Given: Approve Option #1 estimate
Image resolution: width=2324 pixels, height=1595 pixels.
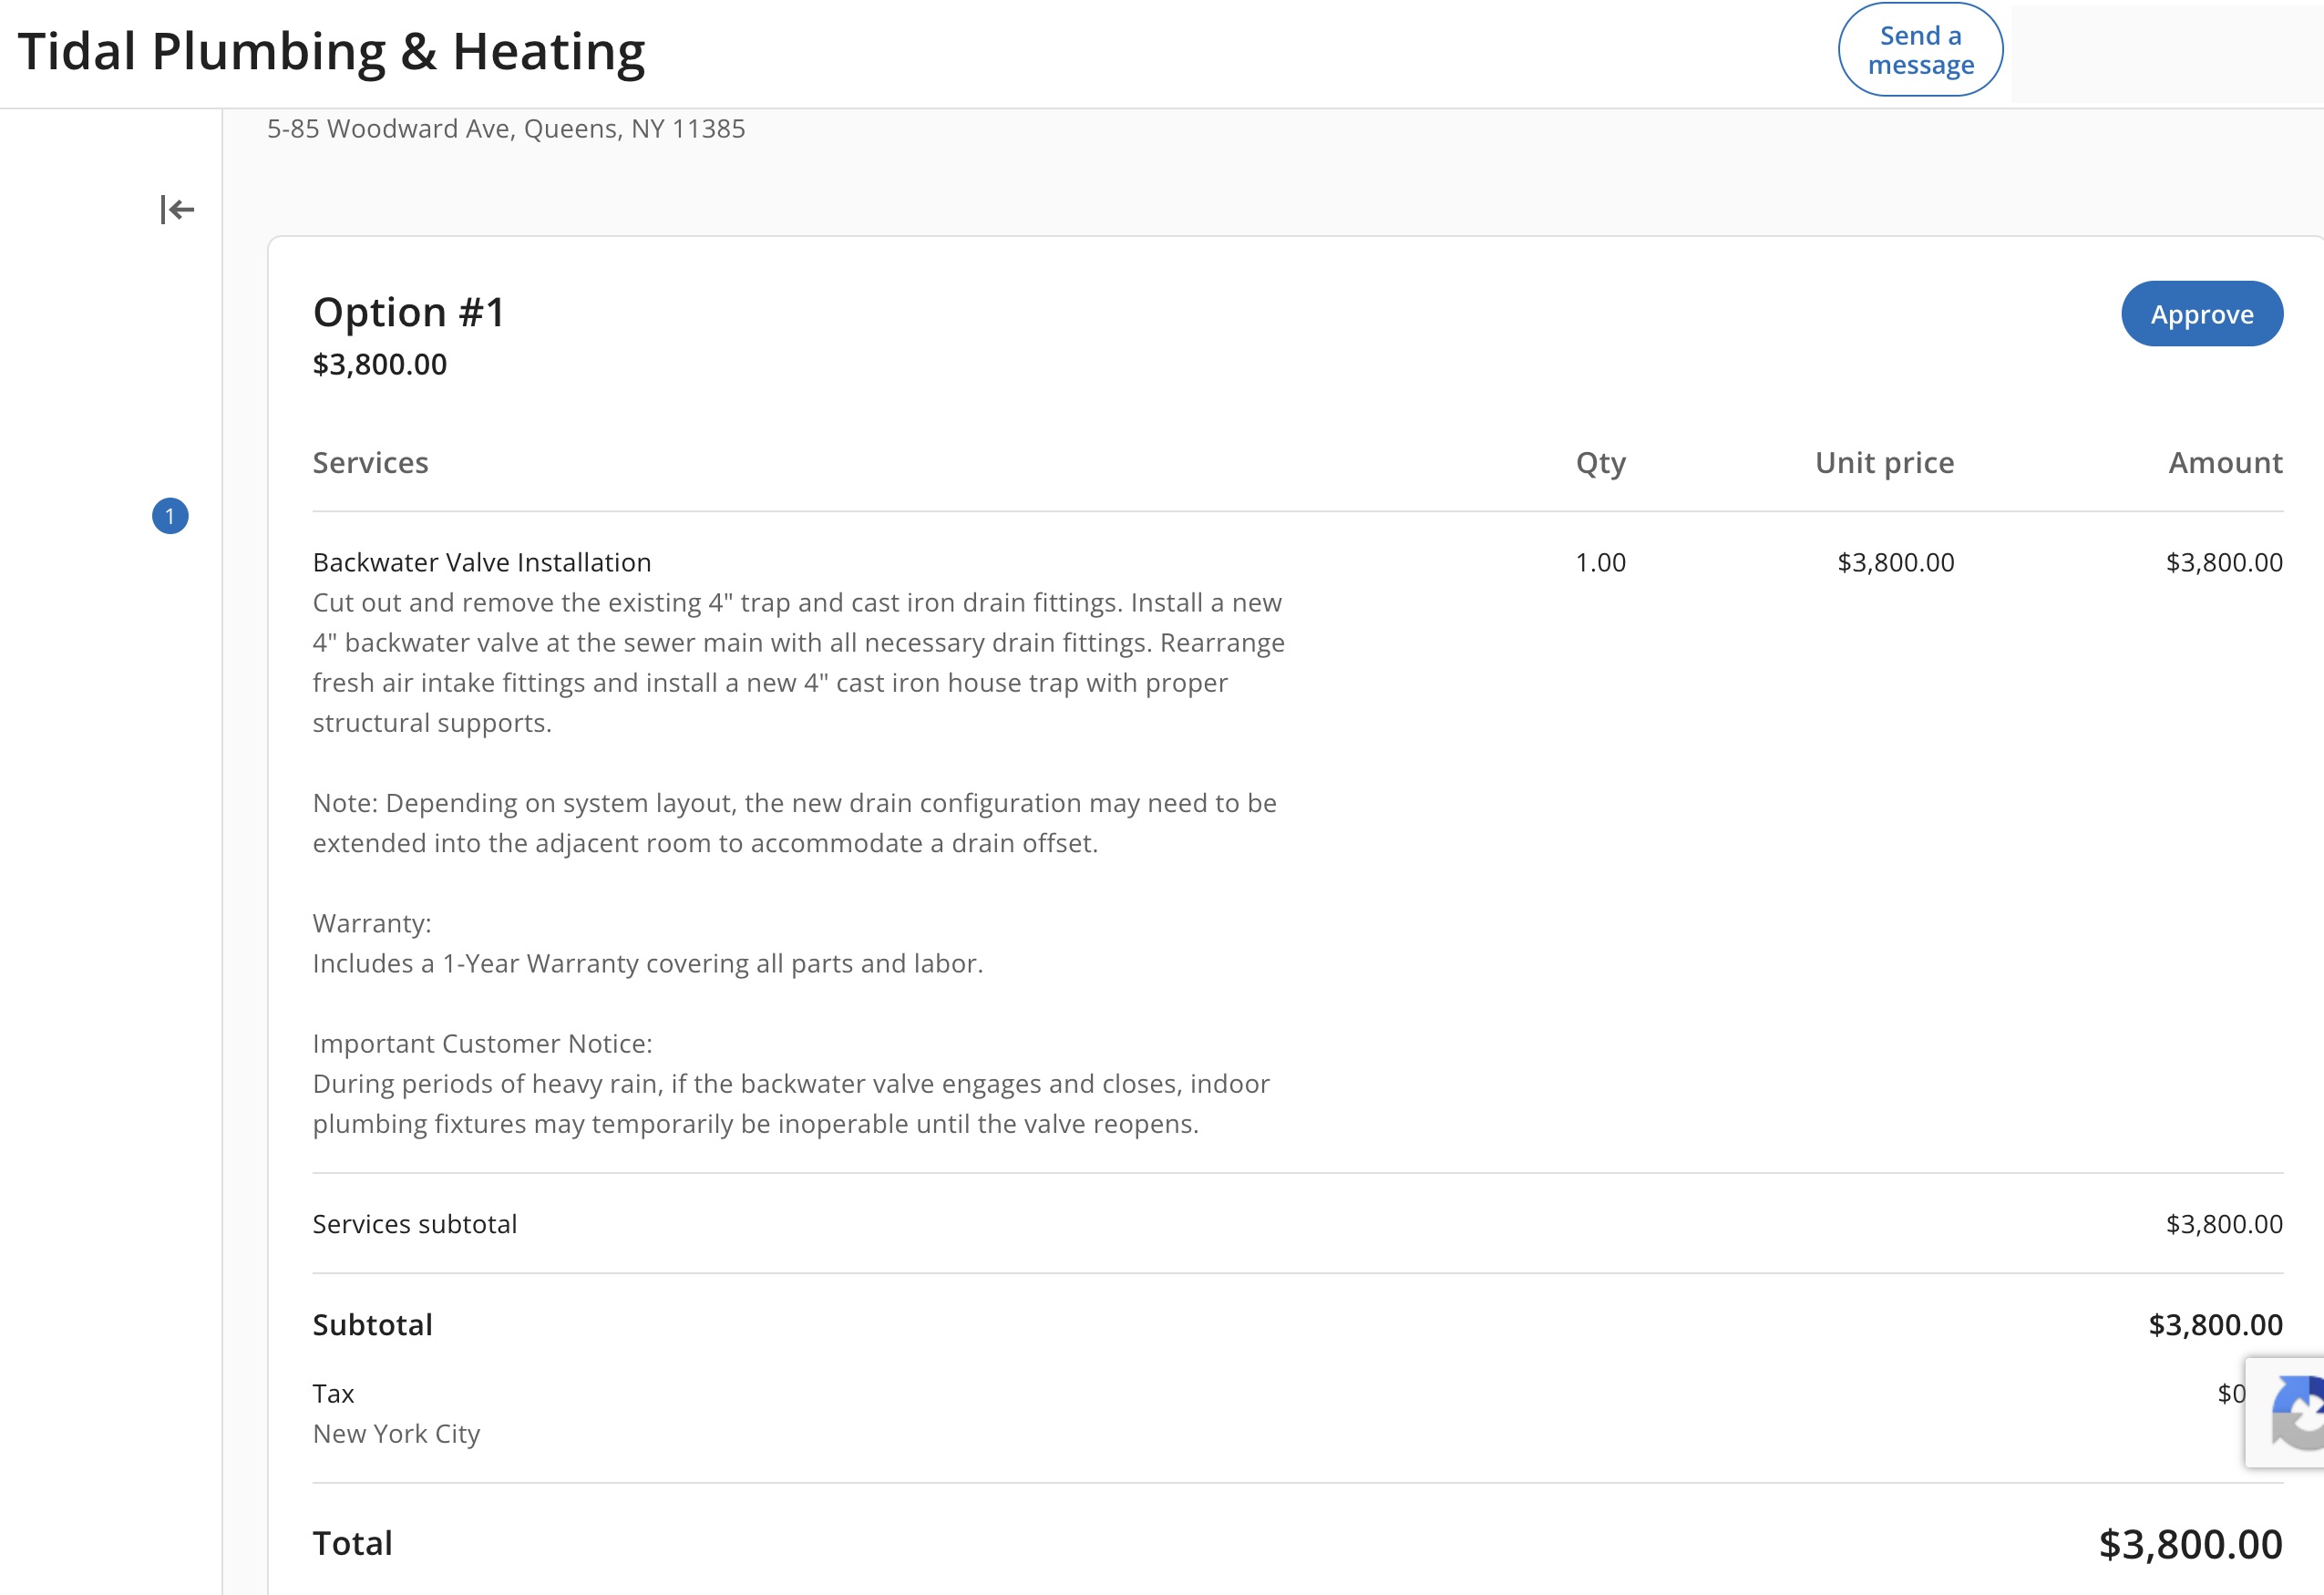Looking at the screenshot, I should point(2202,314).
